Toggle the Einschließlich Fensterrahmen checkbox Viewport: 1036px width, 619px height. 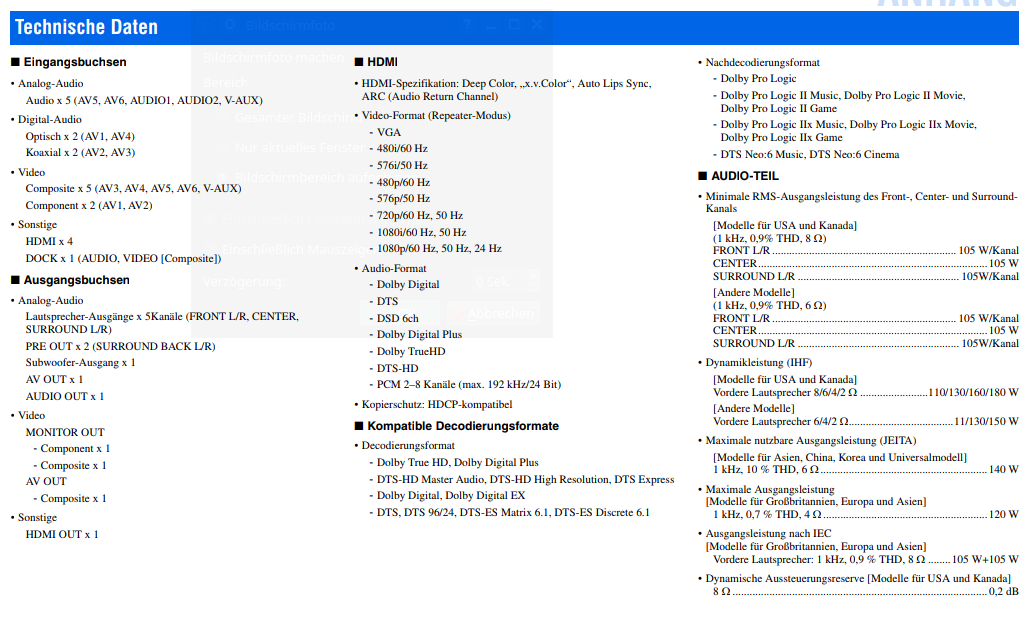tap(210, 219)
